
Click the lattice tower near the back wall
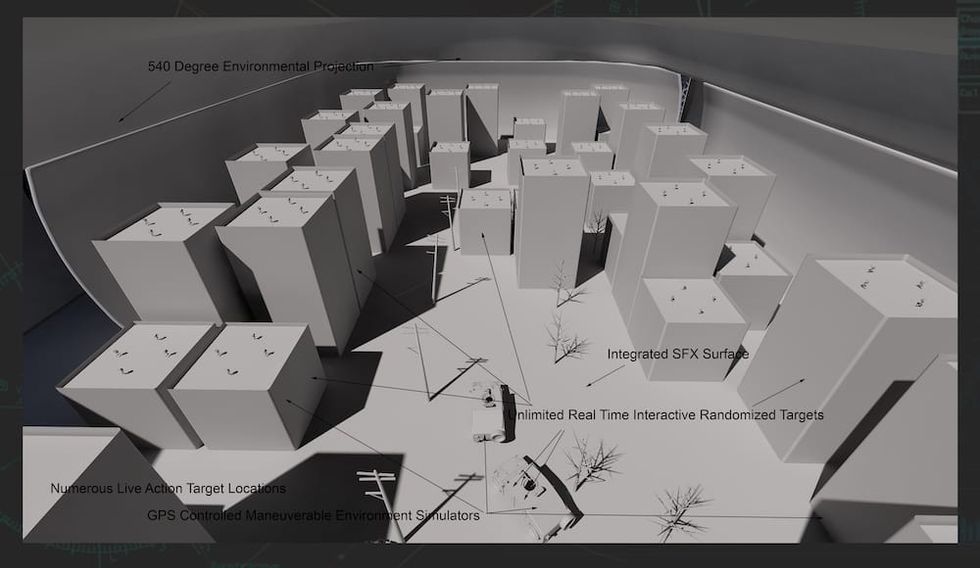(x=686, y=101)
